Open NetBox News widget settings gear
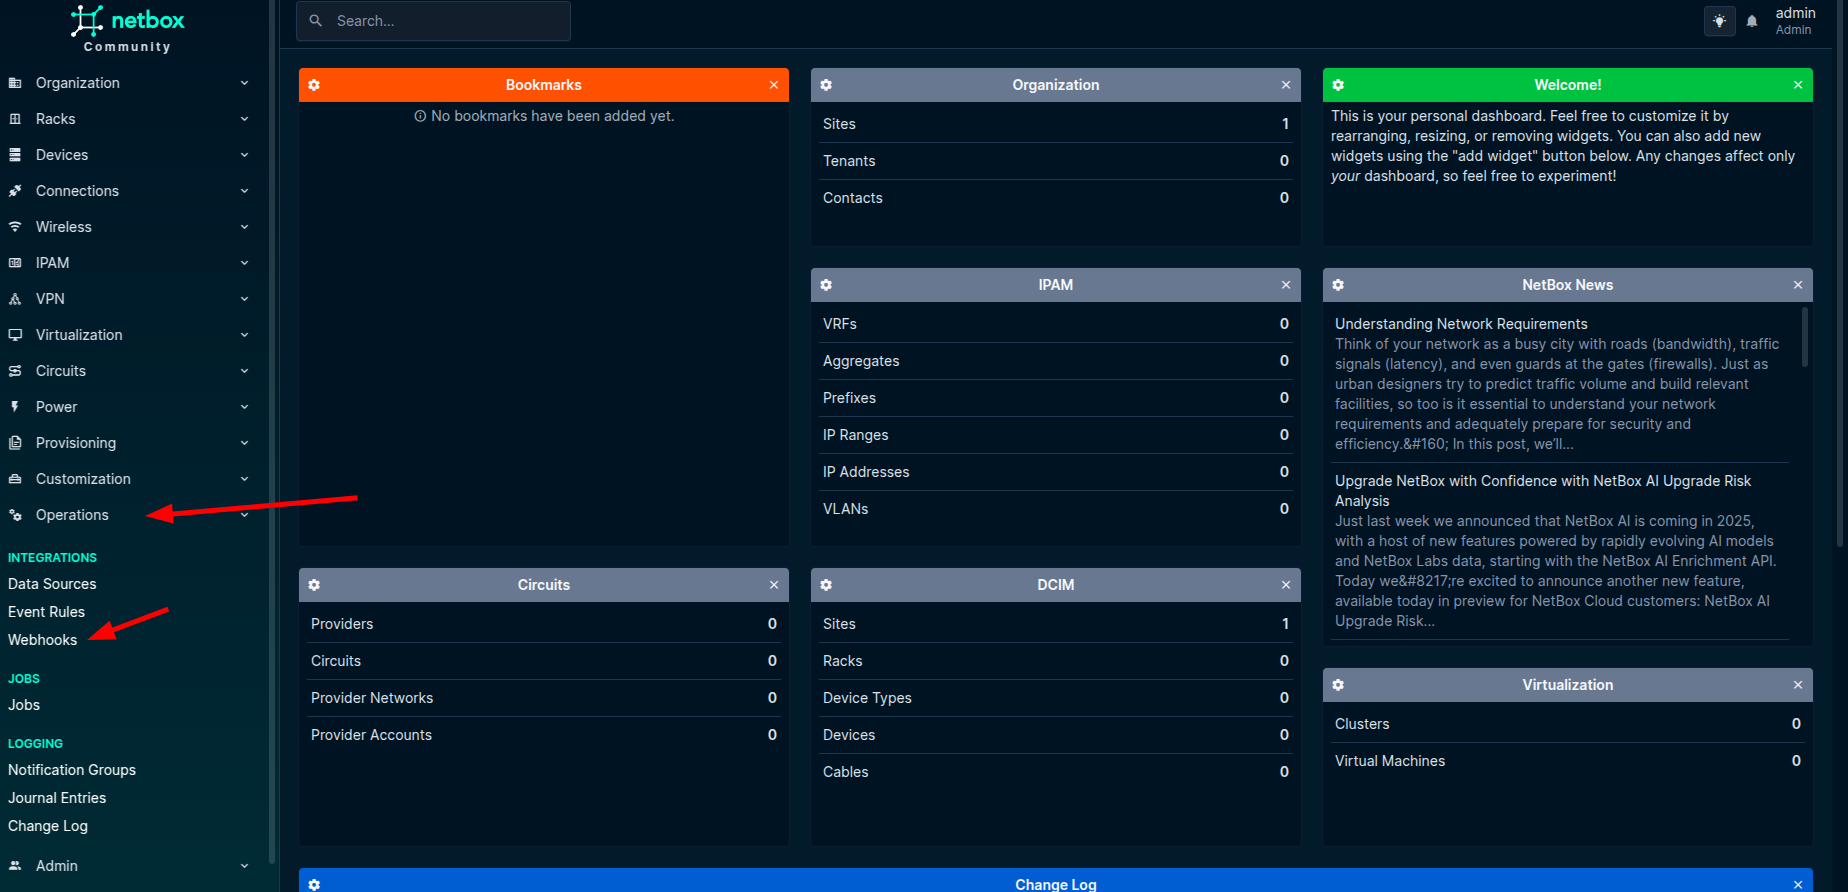 point(1338,285)
